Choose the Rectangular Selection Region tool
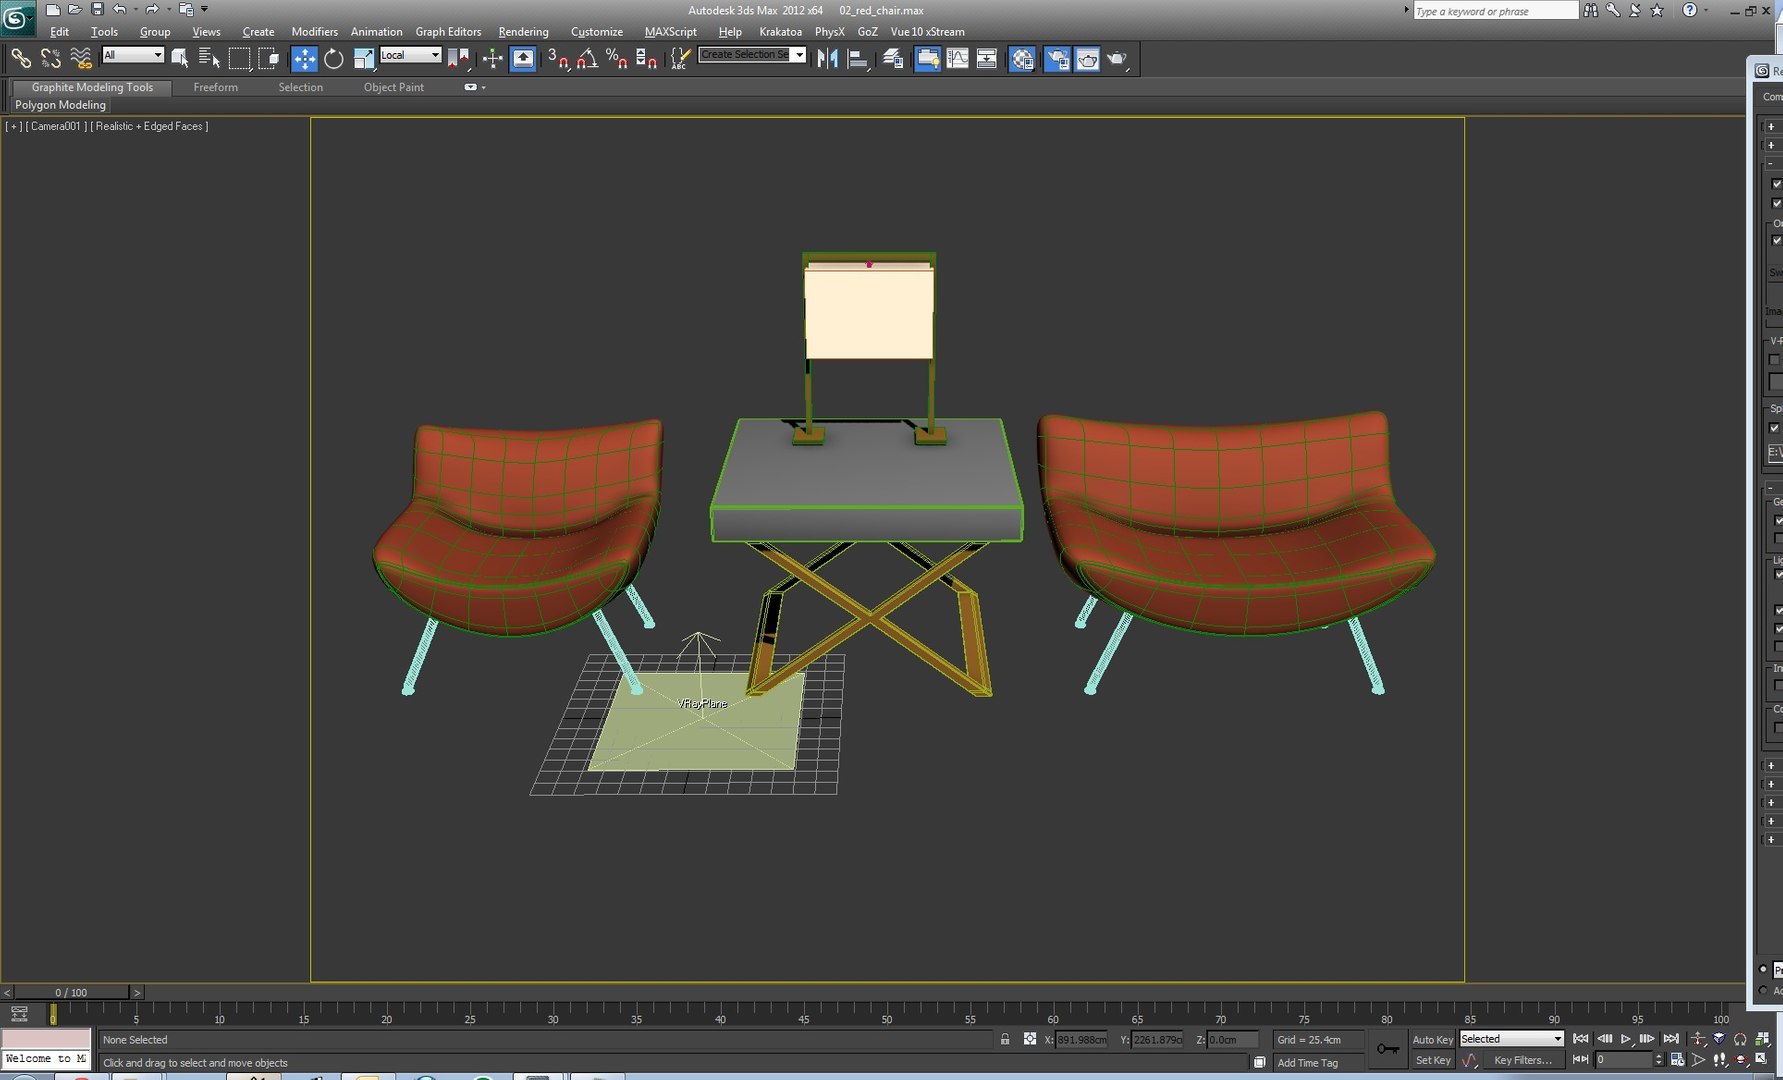The image size is (1783, 1080). click(x=239, y=59)
